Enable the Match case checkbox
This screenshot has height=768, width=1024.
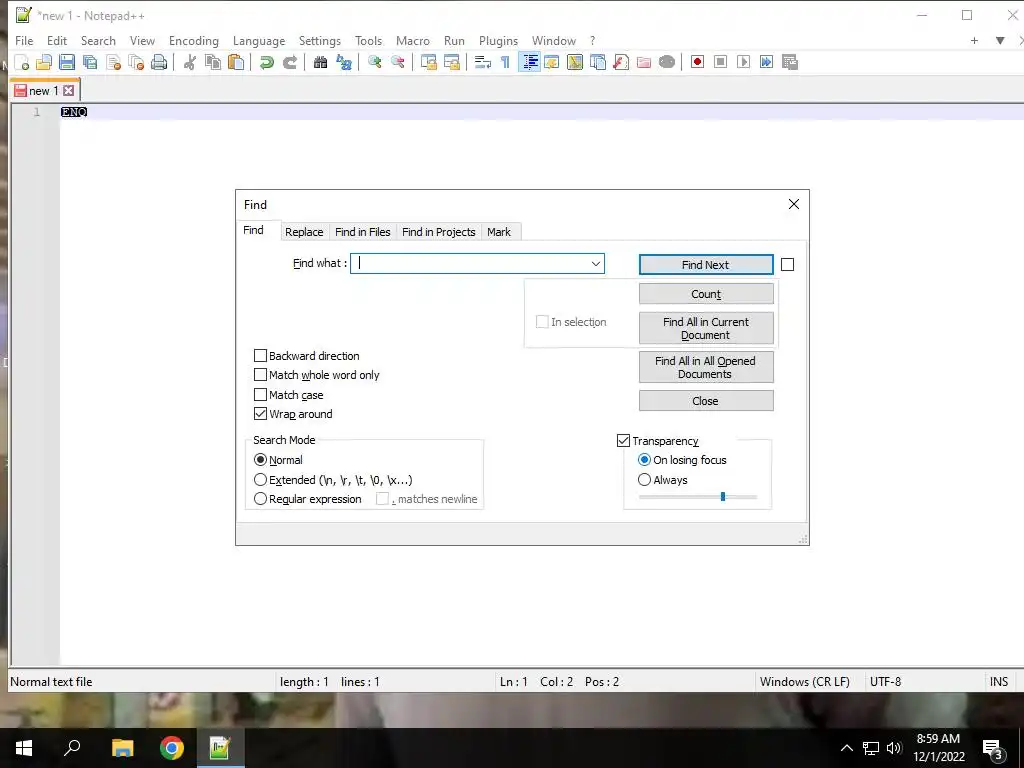[x=260, y=394]
